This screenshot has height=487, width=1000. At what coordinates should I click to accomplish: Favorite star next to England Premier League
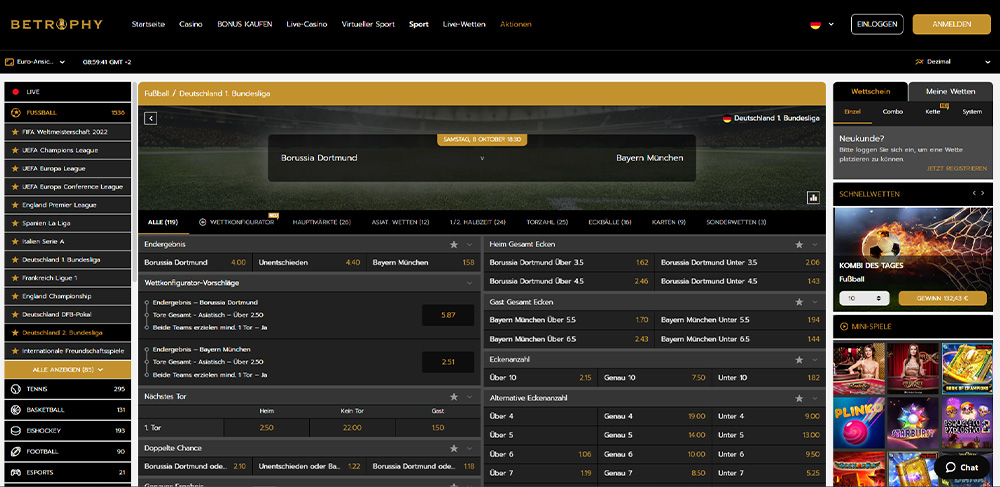(x=15, y=205)
